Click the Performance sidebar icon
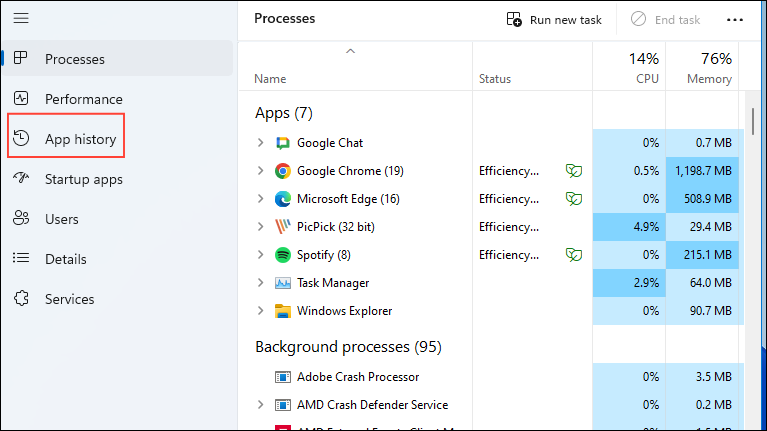This screenshot has width=767, height=431. 21,99
